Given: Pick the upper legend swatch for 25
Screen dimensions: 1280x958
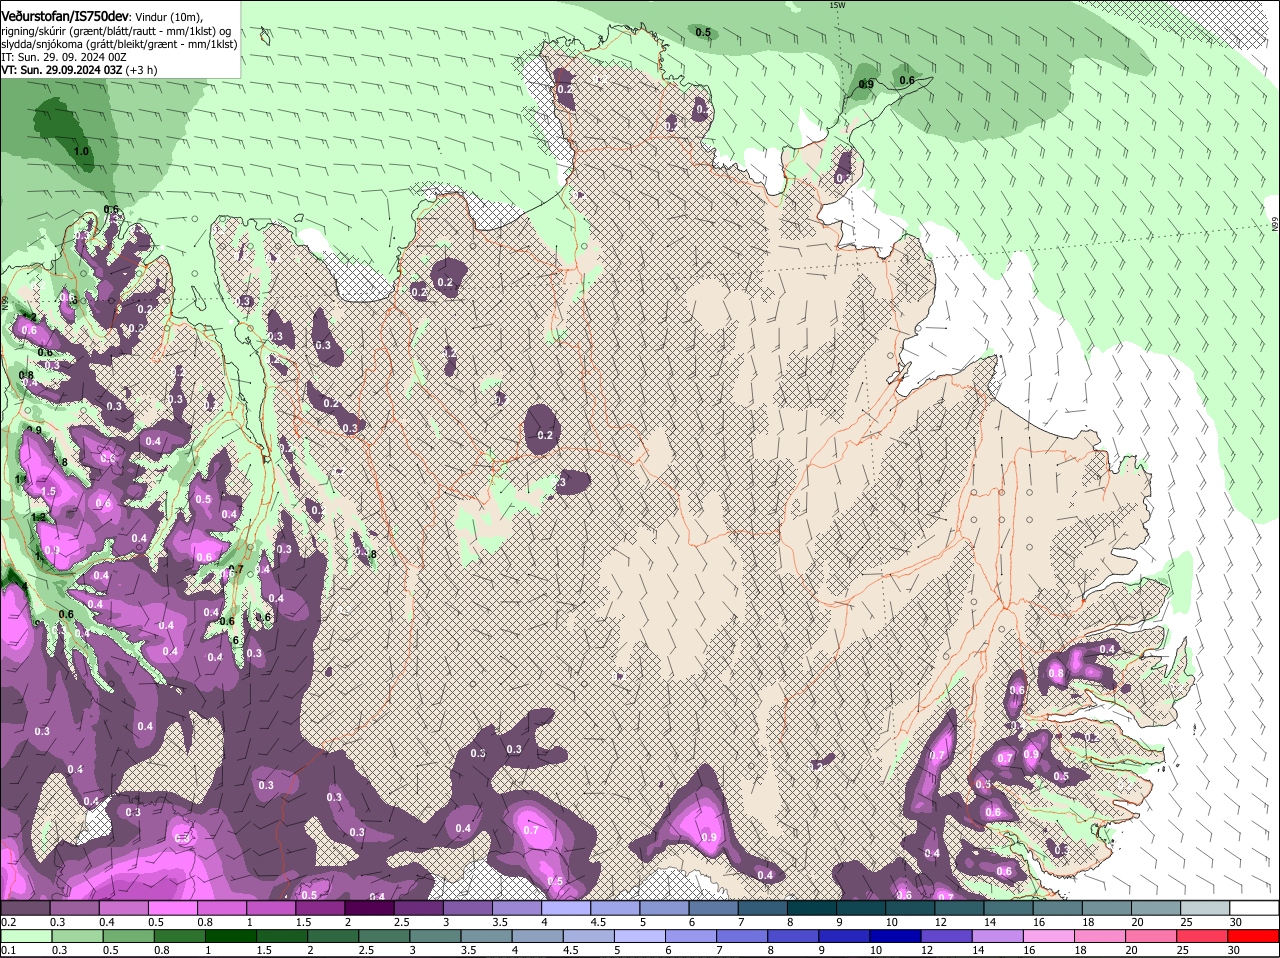Looking at the screenshot, I should coord(1204,908).
